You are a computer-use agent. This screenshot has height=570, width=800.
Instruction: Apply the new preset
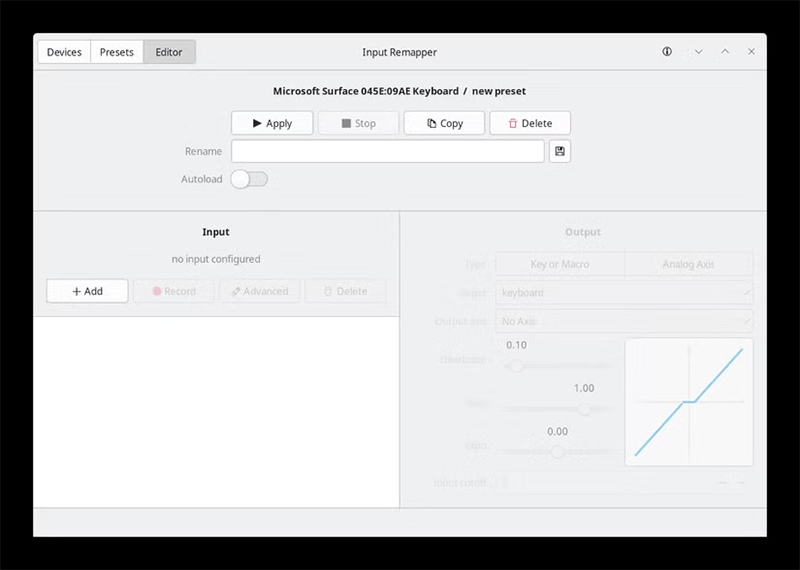click(x=272, y=123)
